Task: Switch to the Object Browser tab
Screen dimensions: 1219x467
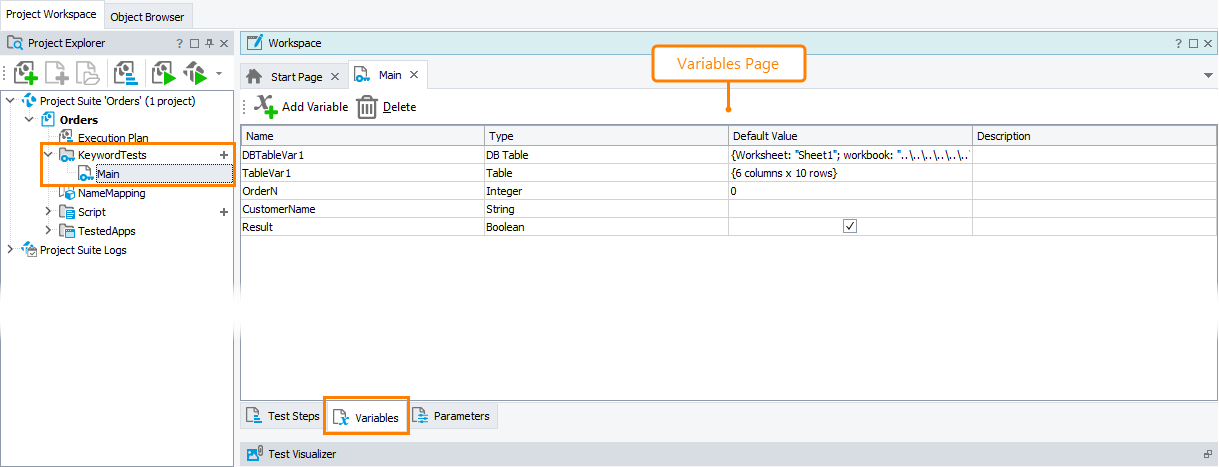Action: coord(147,17)
